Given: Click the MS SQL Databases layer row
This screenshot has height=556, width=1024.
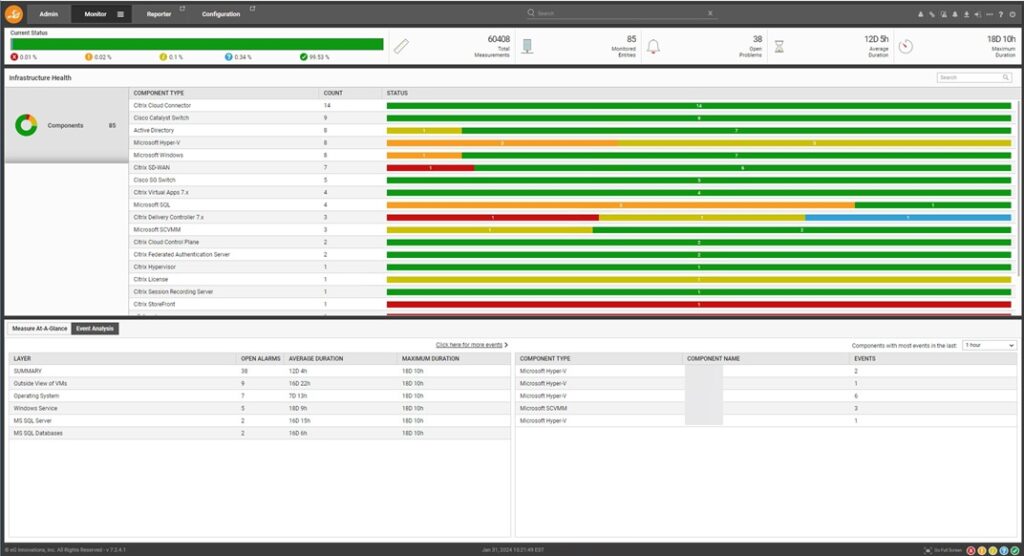Looking at the screenshot, I should (x=259, y=433).
